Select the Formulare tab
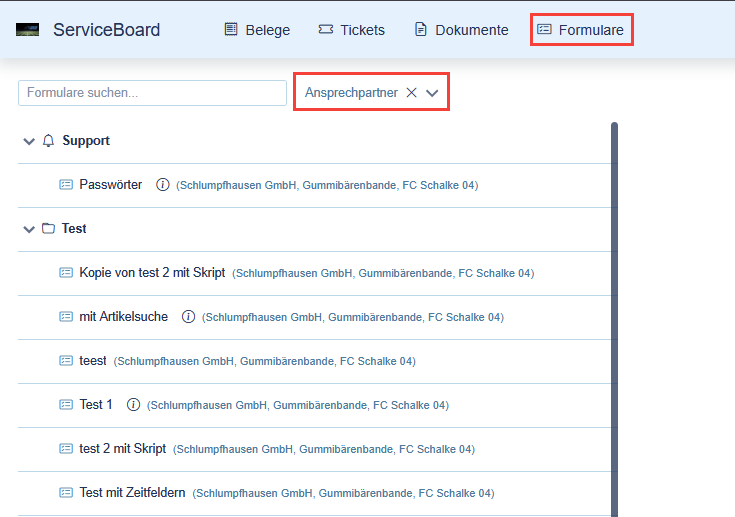Viewport: 735px width, 517px height. tap(581, 30)
